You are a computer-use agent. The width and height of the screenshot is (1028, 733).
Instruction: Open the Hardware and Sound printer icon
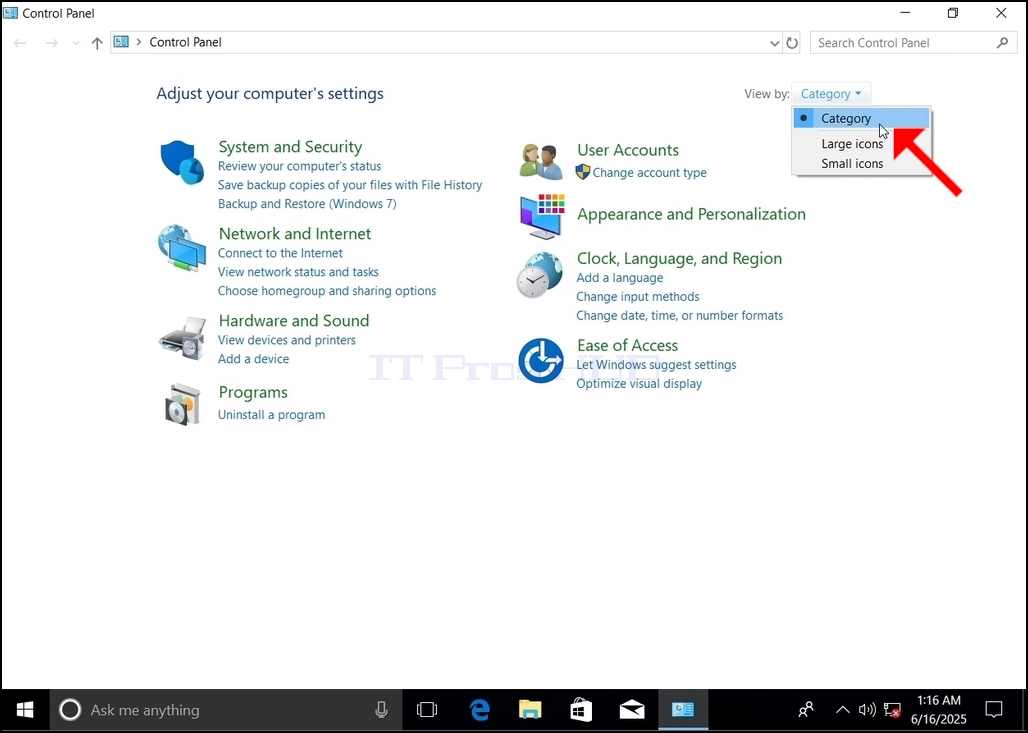coord(182,338)
